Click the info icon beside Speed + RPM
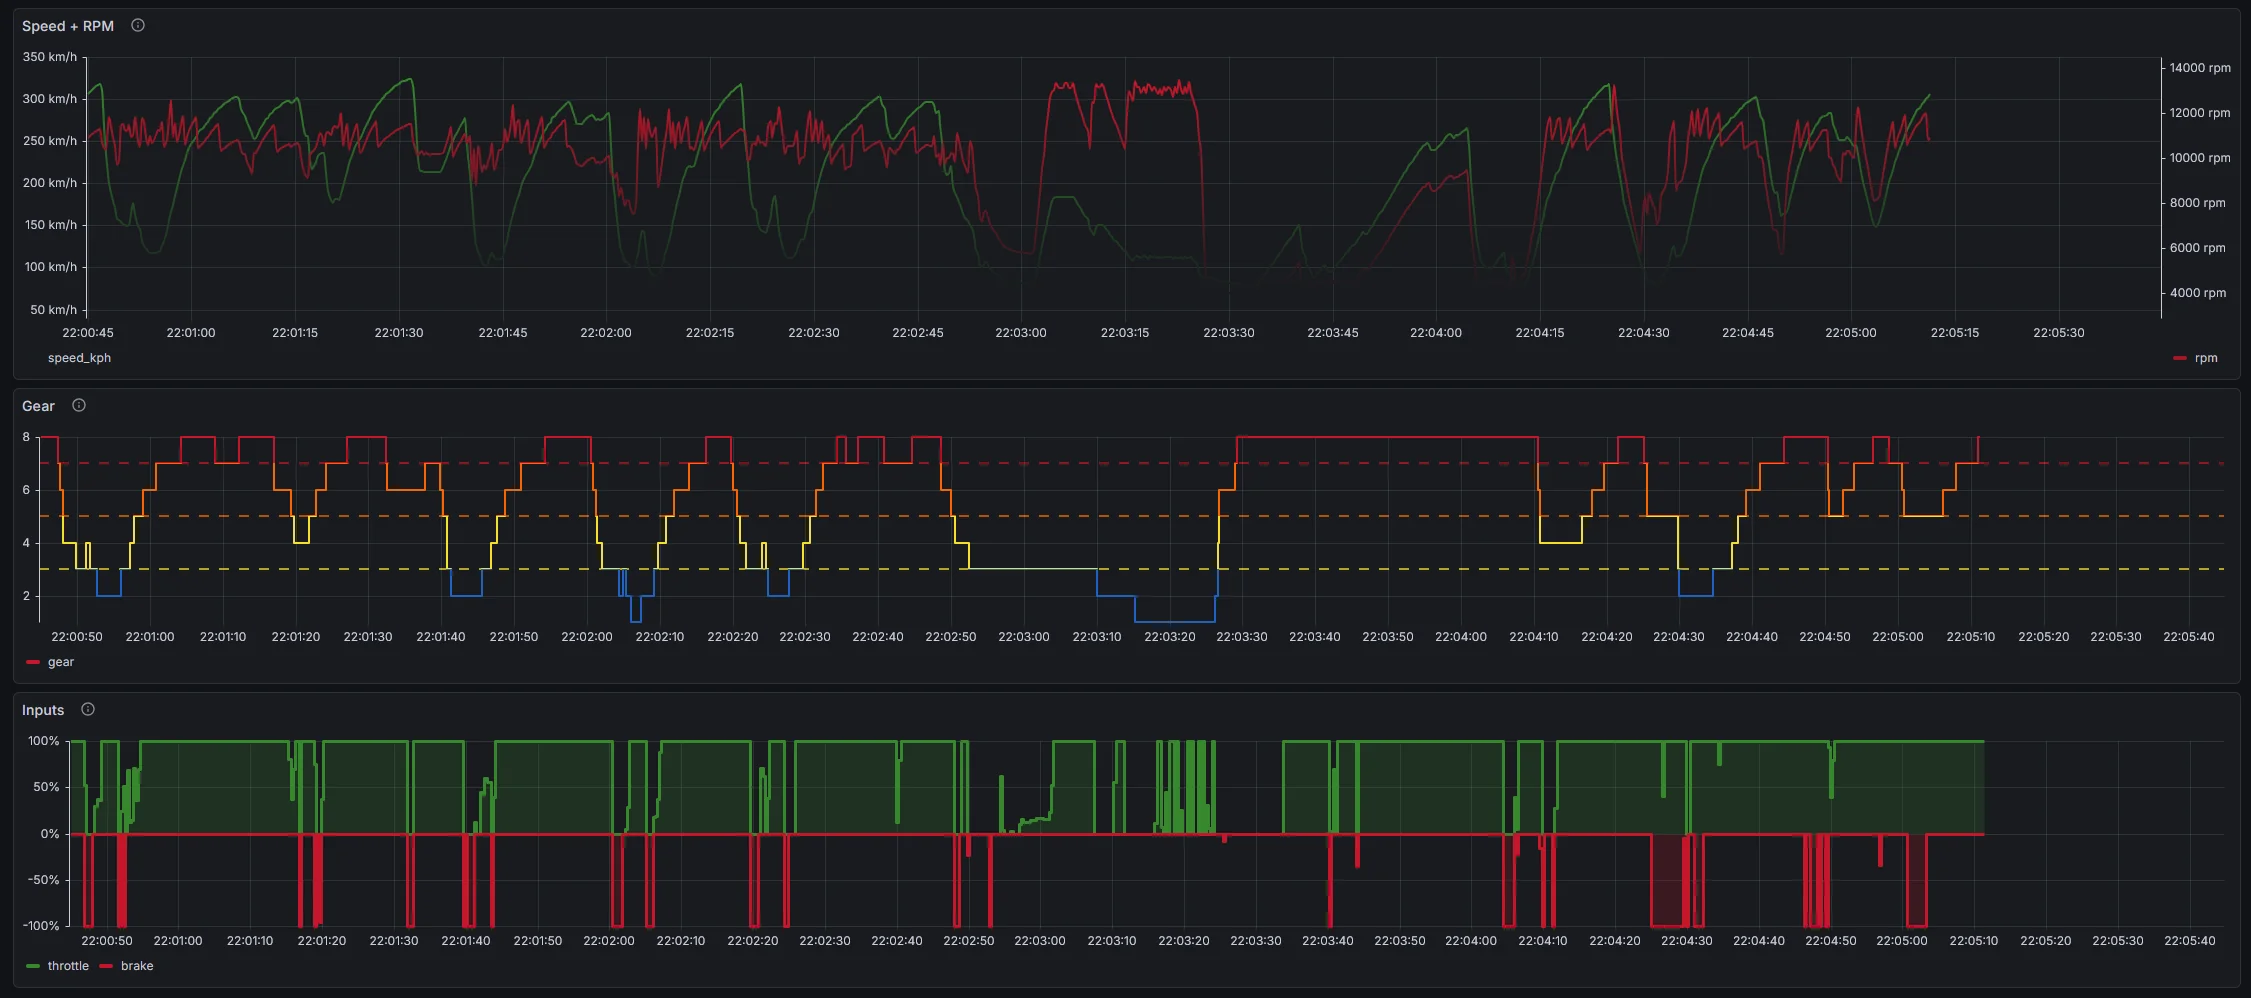This screenshot has height=998, width=2251. (x=138, y=26)
